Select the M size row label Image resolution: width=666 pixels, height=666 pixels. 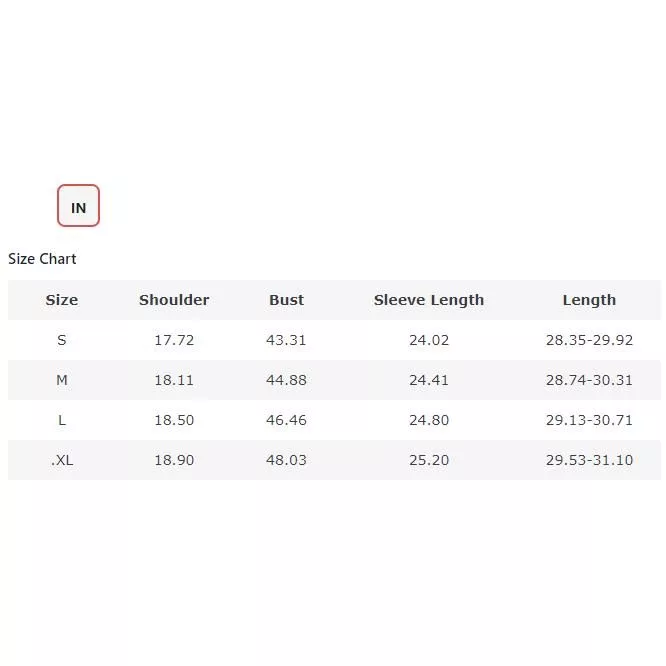62,380
